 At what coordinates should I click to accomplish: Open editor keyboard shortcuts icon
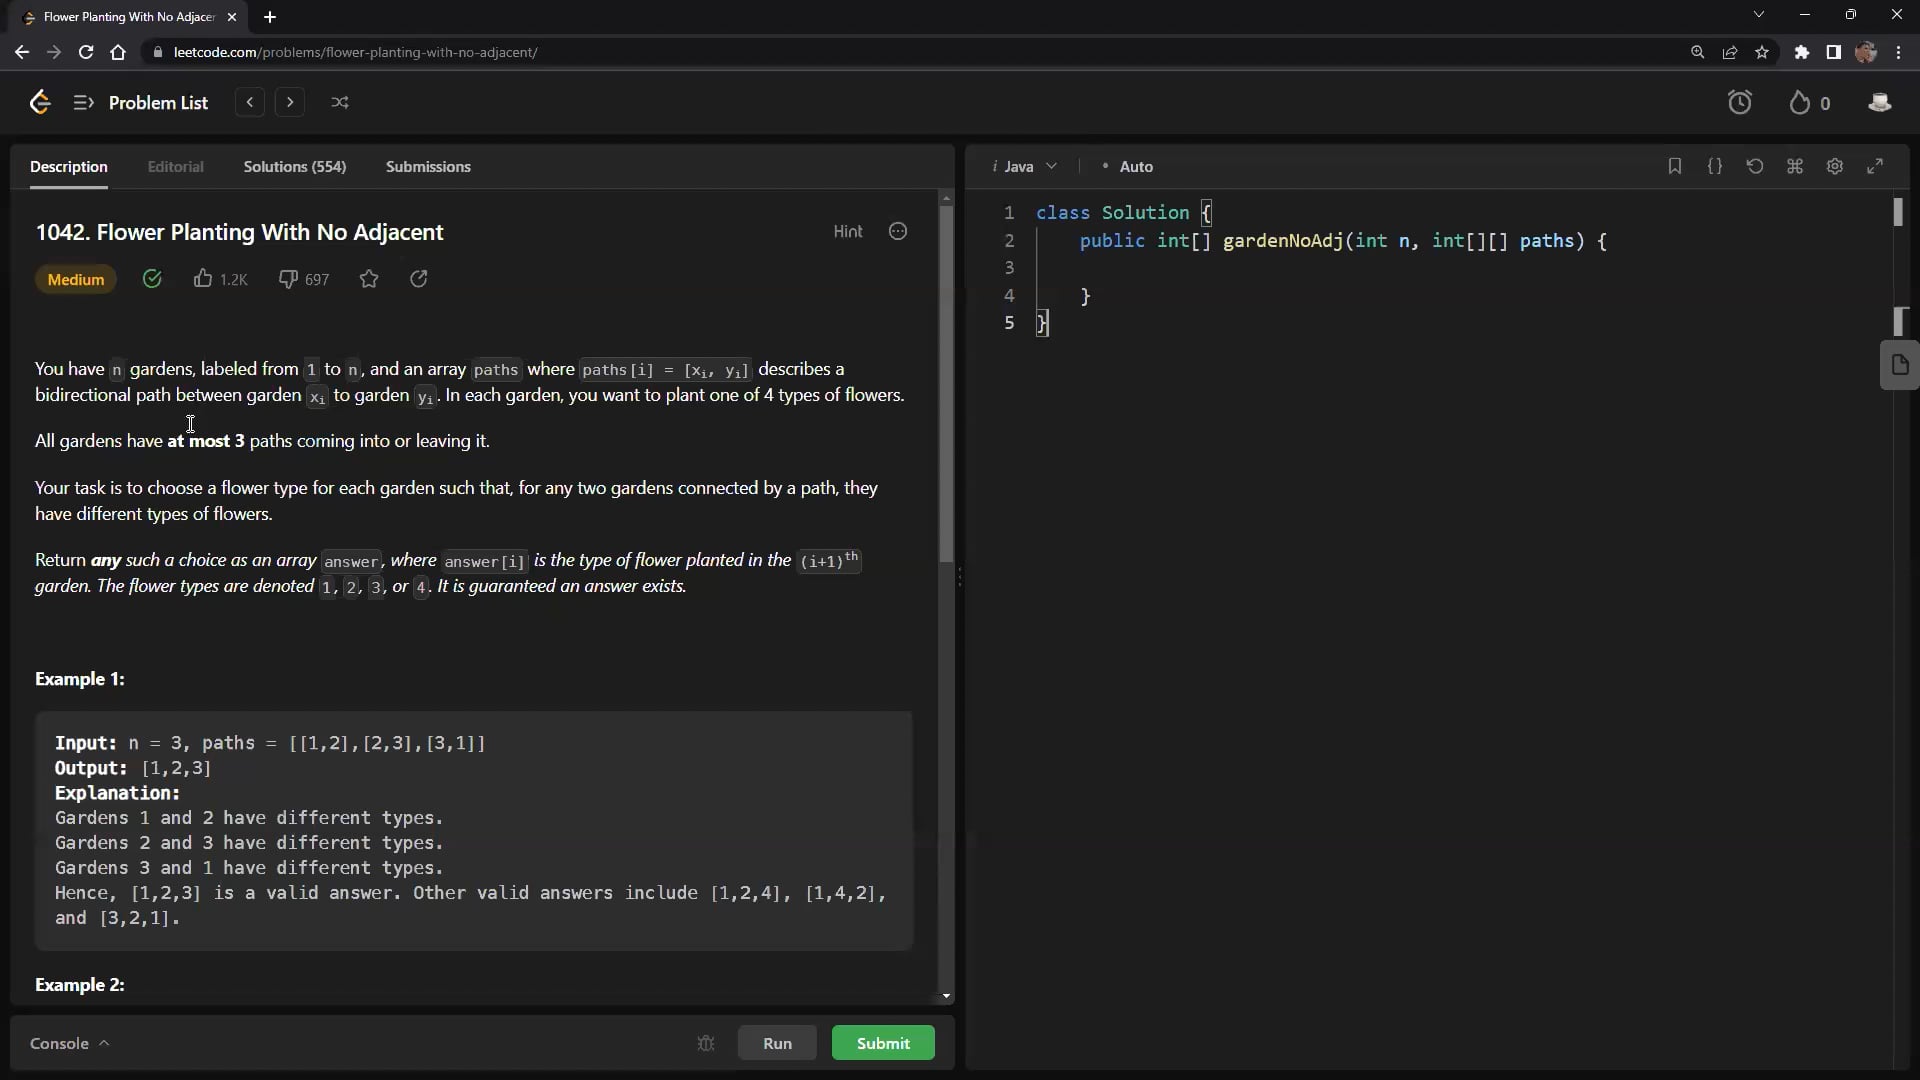pyautogui.click(x=1795, y=167)
